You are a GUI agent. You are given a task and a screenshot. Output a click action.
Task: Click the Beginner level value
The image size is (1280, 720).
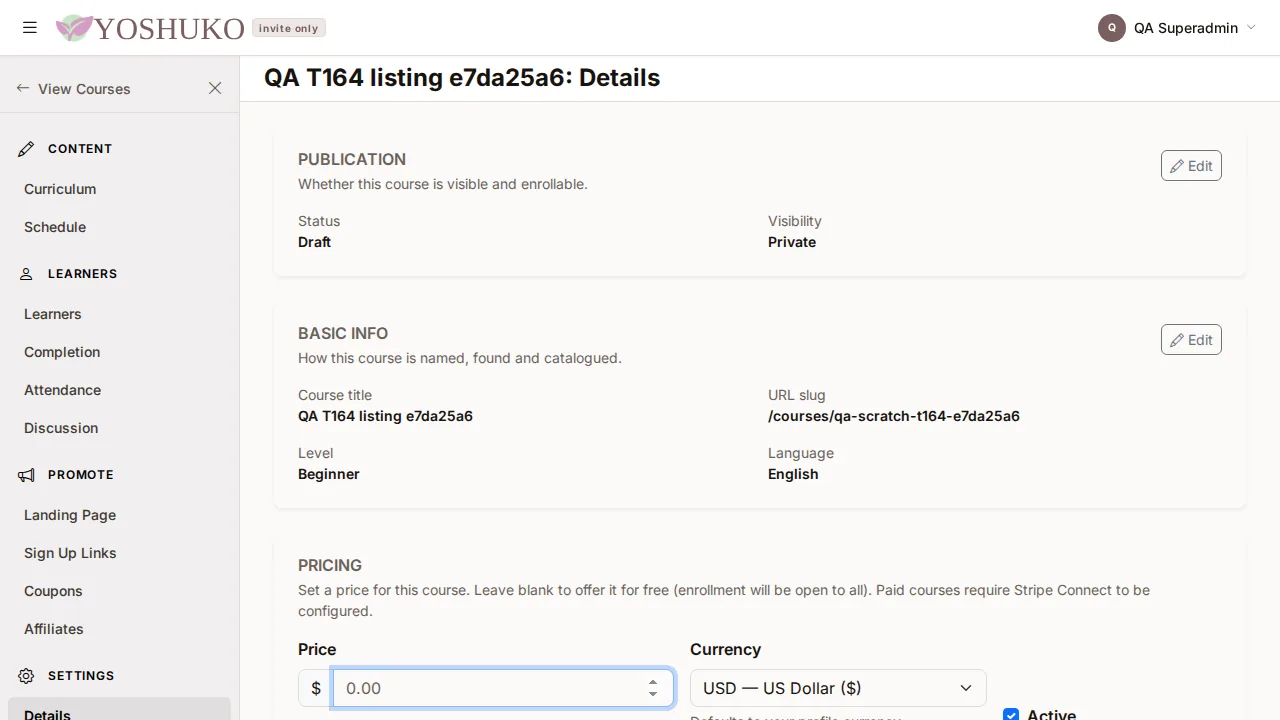(x=329, y=474)
